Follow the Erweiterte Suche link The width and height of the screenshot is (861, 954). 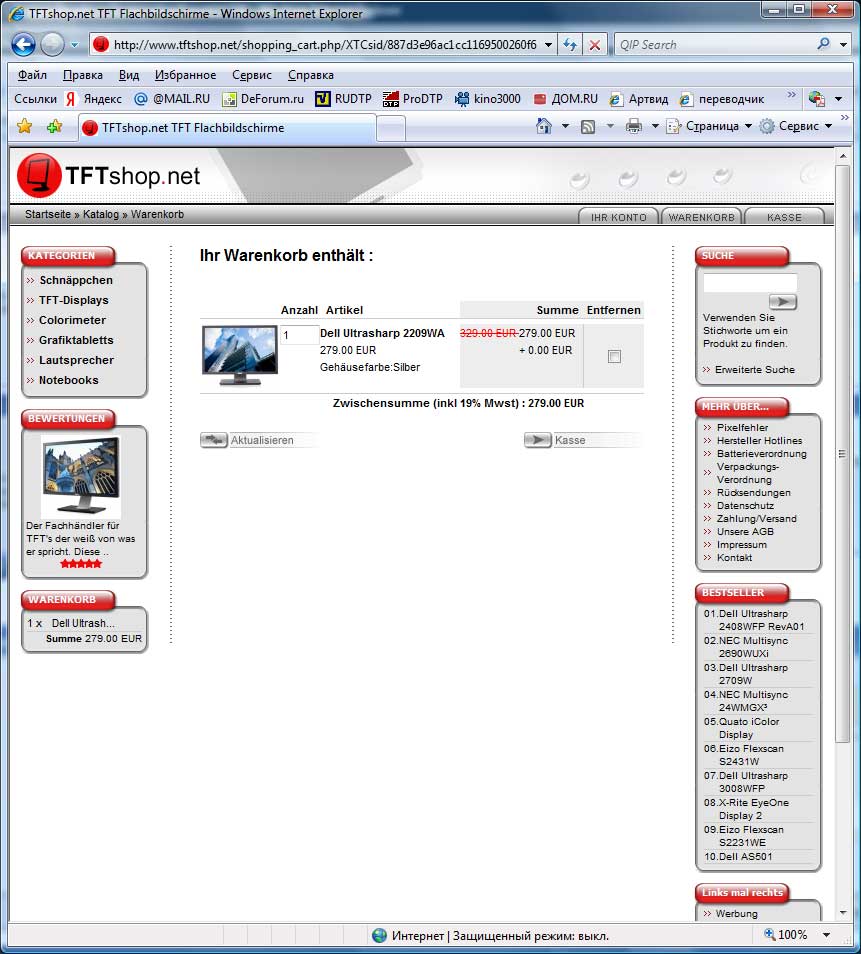click(755, 369)
